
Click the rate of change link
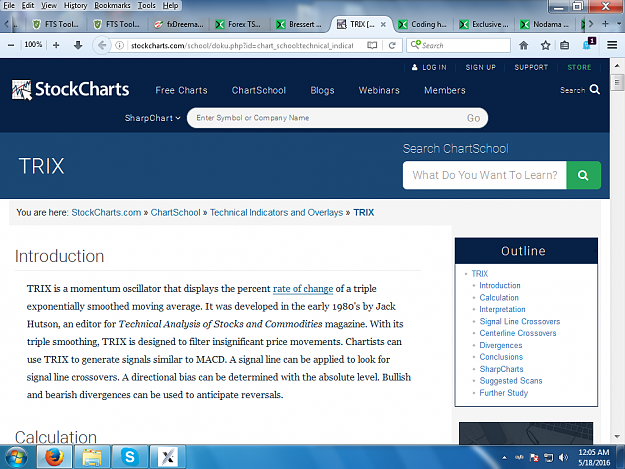pyautogui.click(x=303, y=288)
